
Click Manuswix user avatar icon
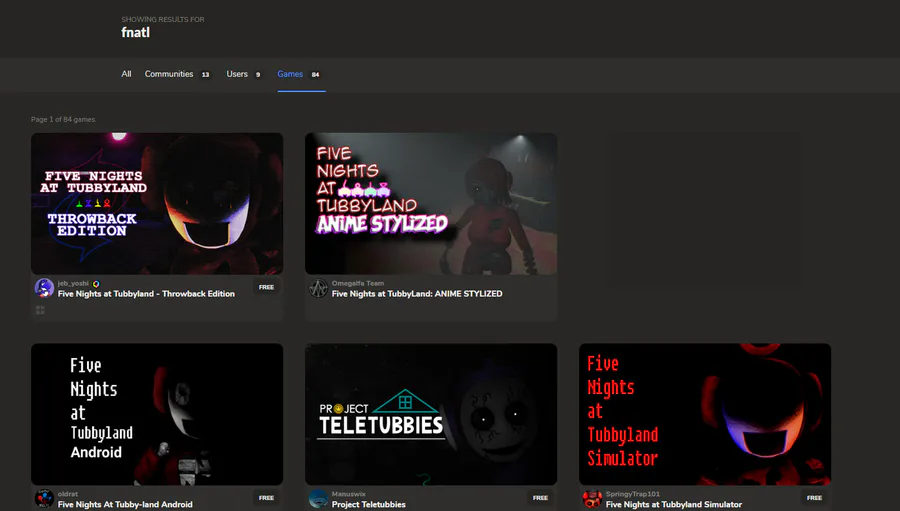pos(318,498)
